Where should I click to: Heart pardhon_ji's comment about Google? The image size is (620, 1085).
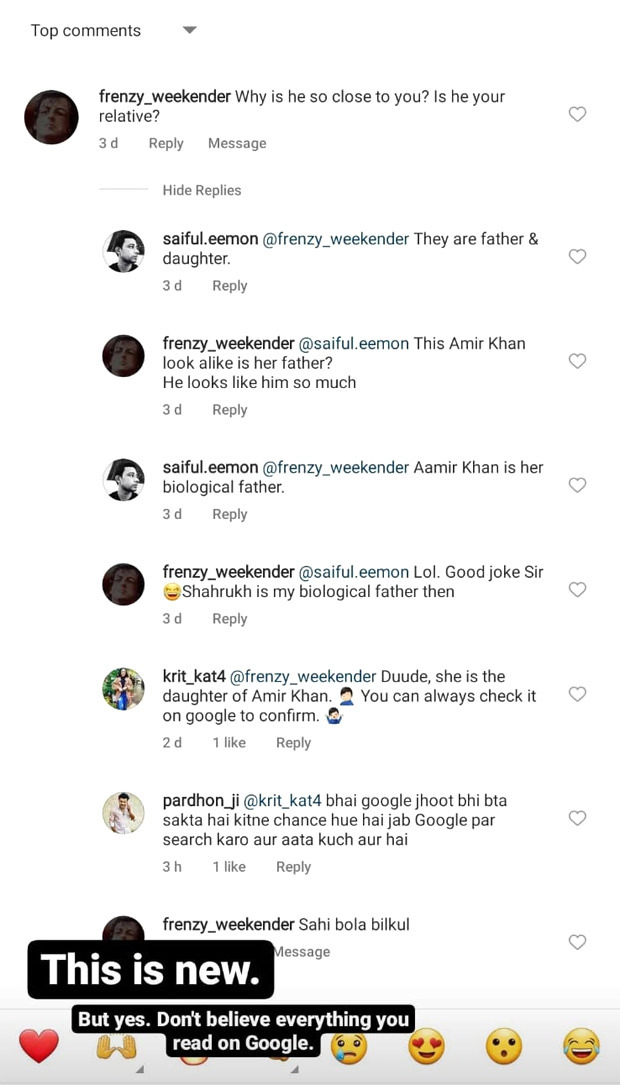click(x=577, y=818)
